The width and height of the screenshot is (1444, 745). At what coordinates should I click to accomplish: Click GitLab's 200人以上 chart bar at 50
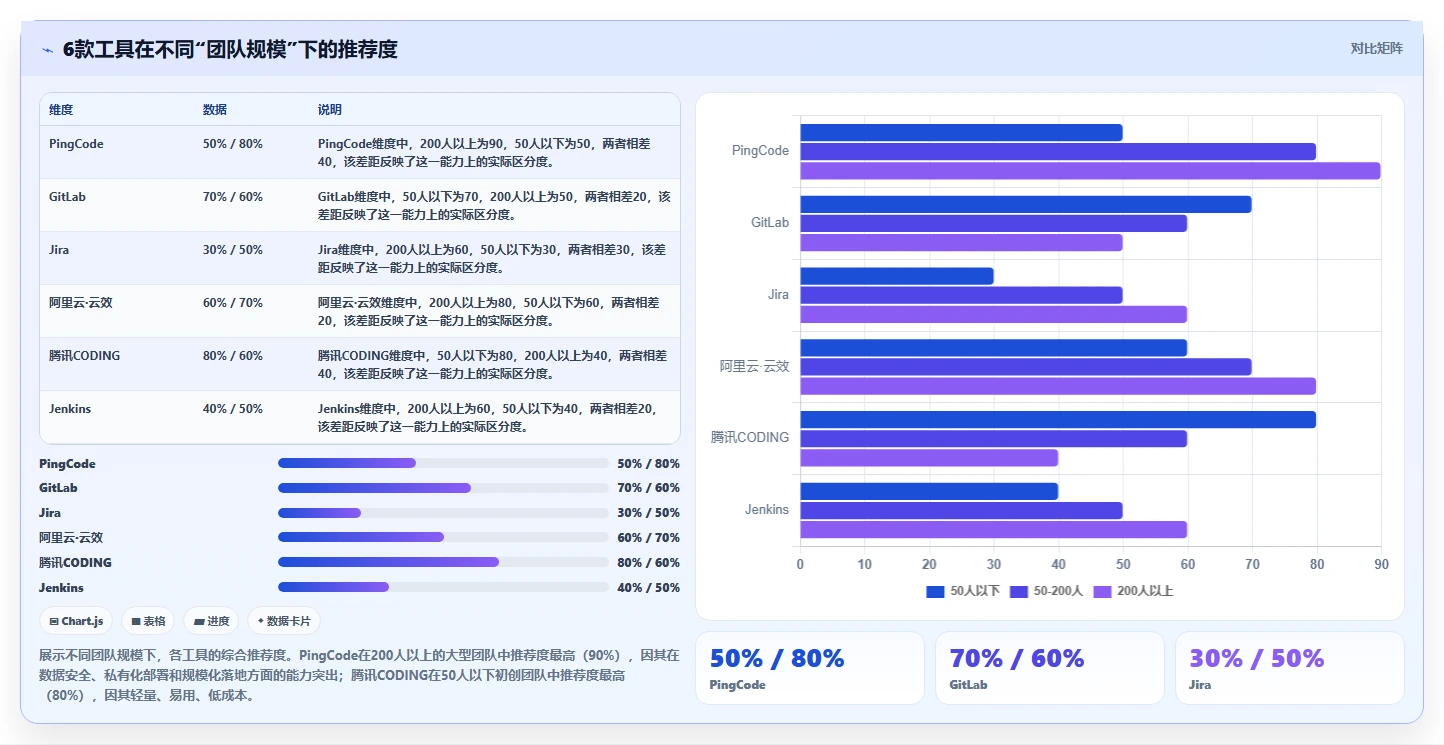pyautogui.click(x=961, y=242)
